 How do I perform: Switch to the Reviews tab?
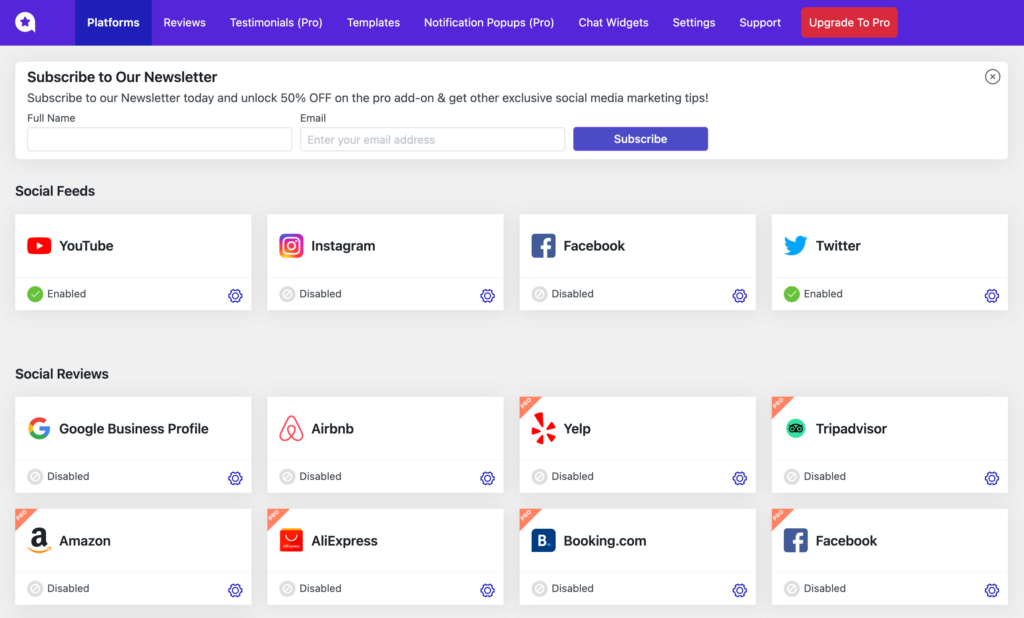(x=184, y=22)
